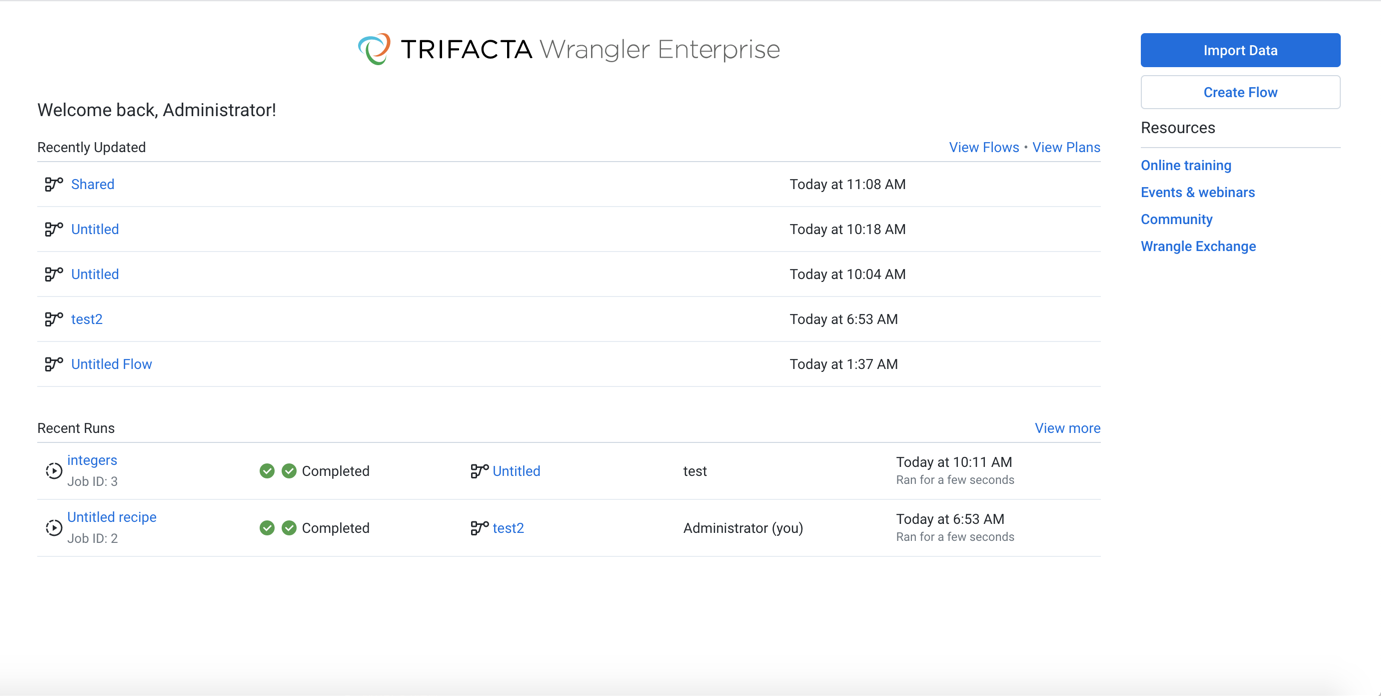Click 'Completed' status for integers job
The image size is (1381, 696).
point(336,471)
